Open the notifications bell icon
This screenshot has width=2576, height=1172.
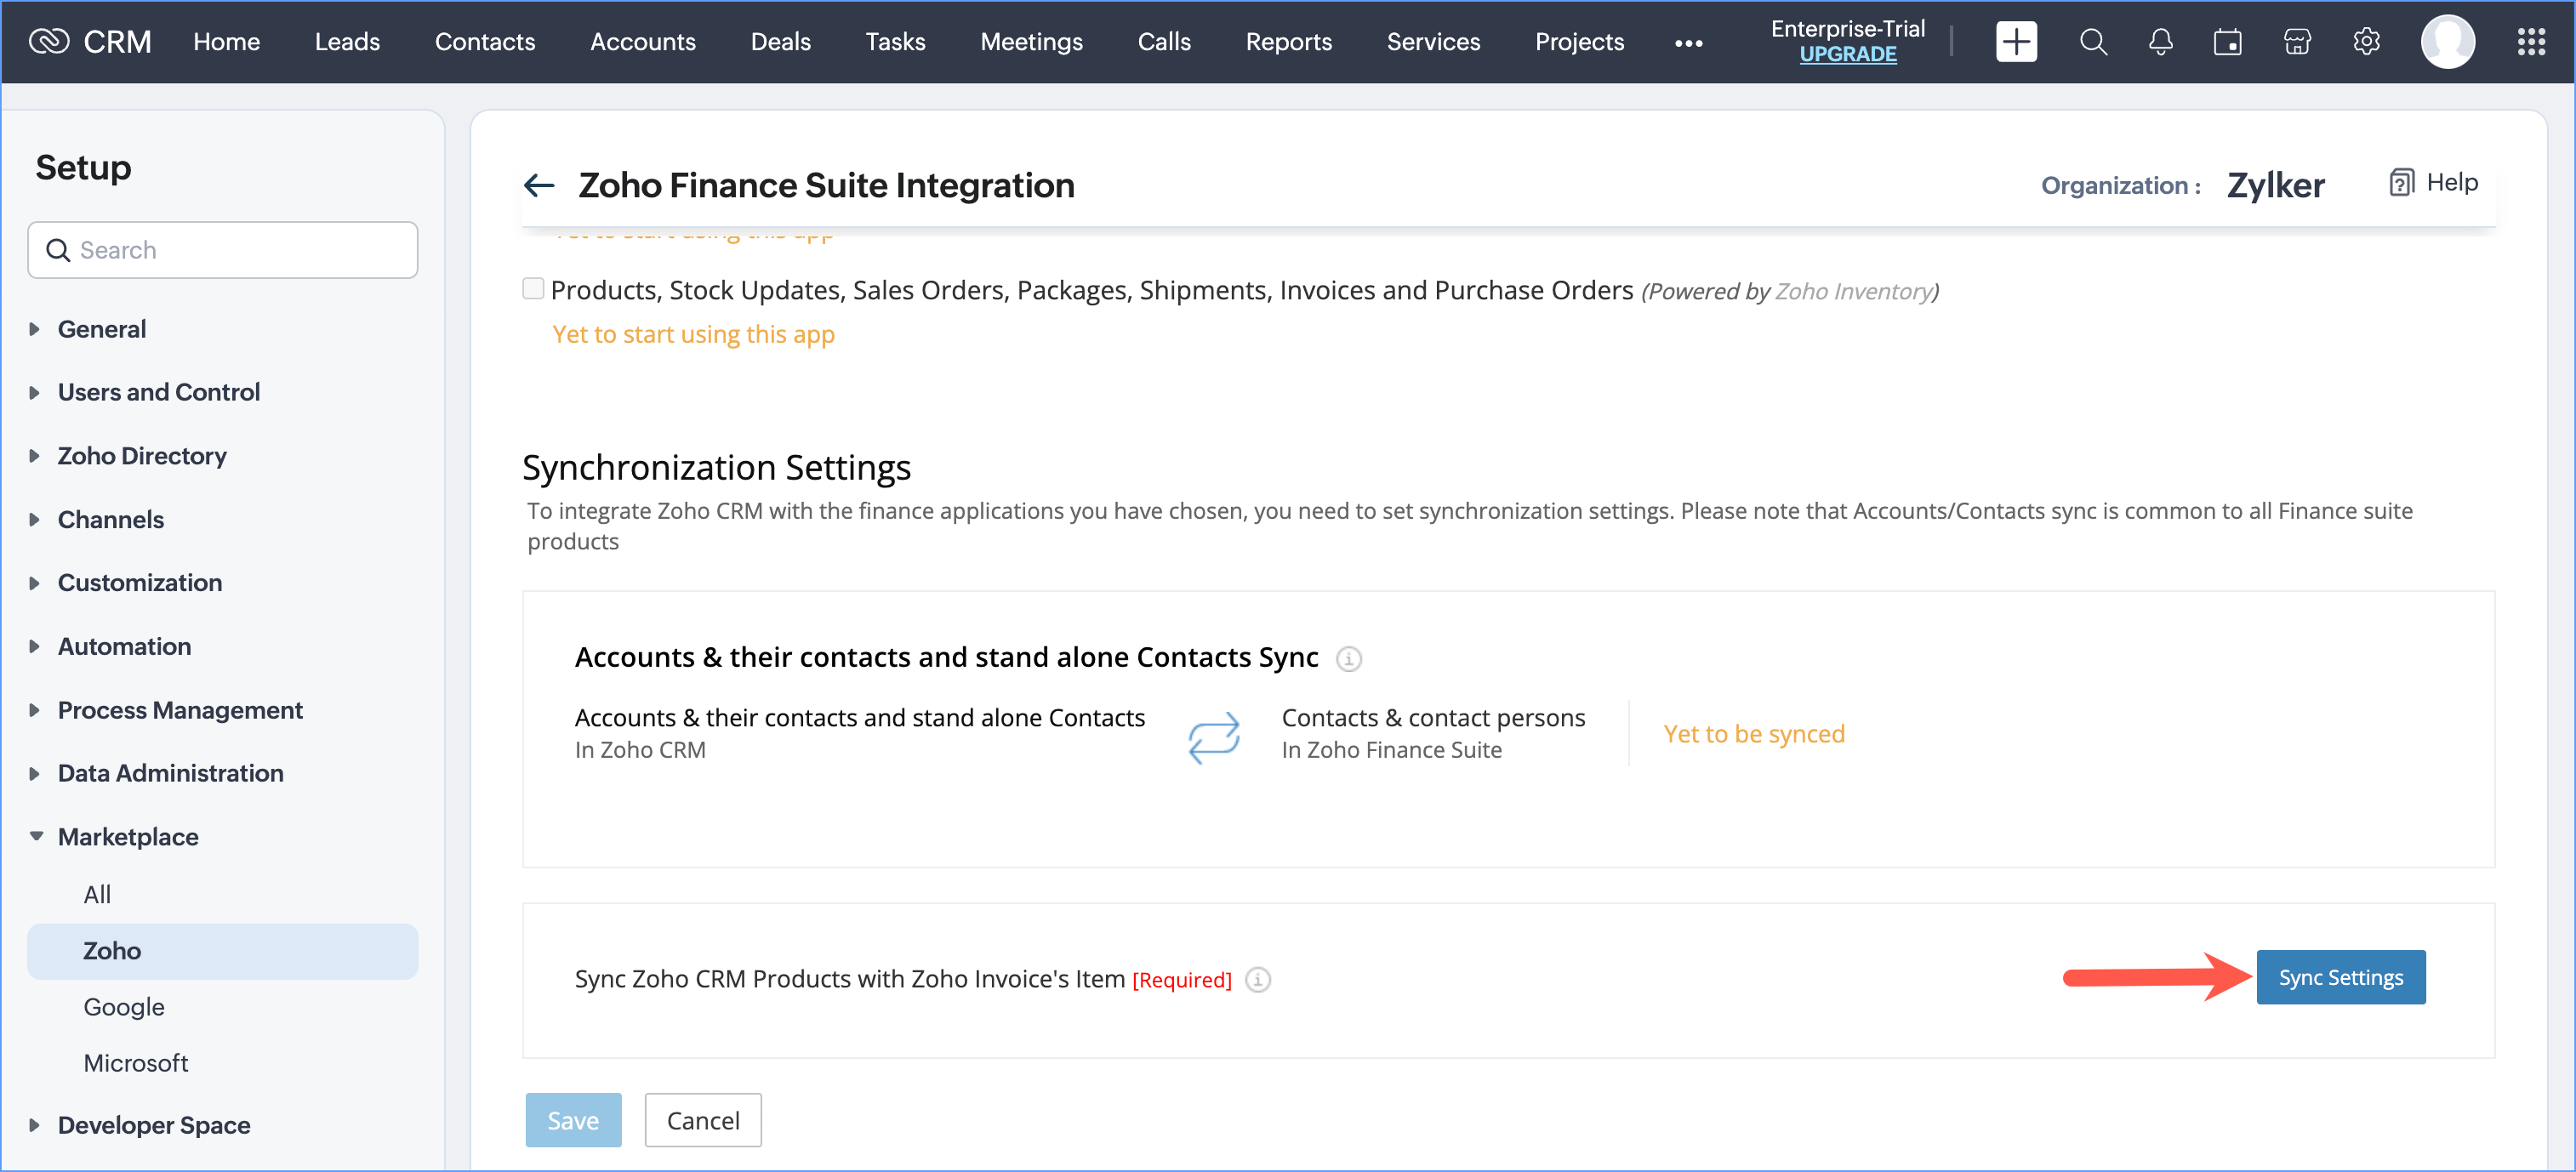pos(2160,42)
